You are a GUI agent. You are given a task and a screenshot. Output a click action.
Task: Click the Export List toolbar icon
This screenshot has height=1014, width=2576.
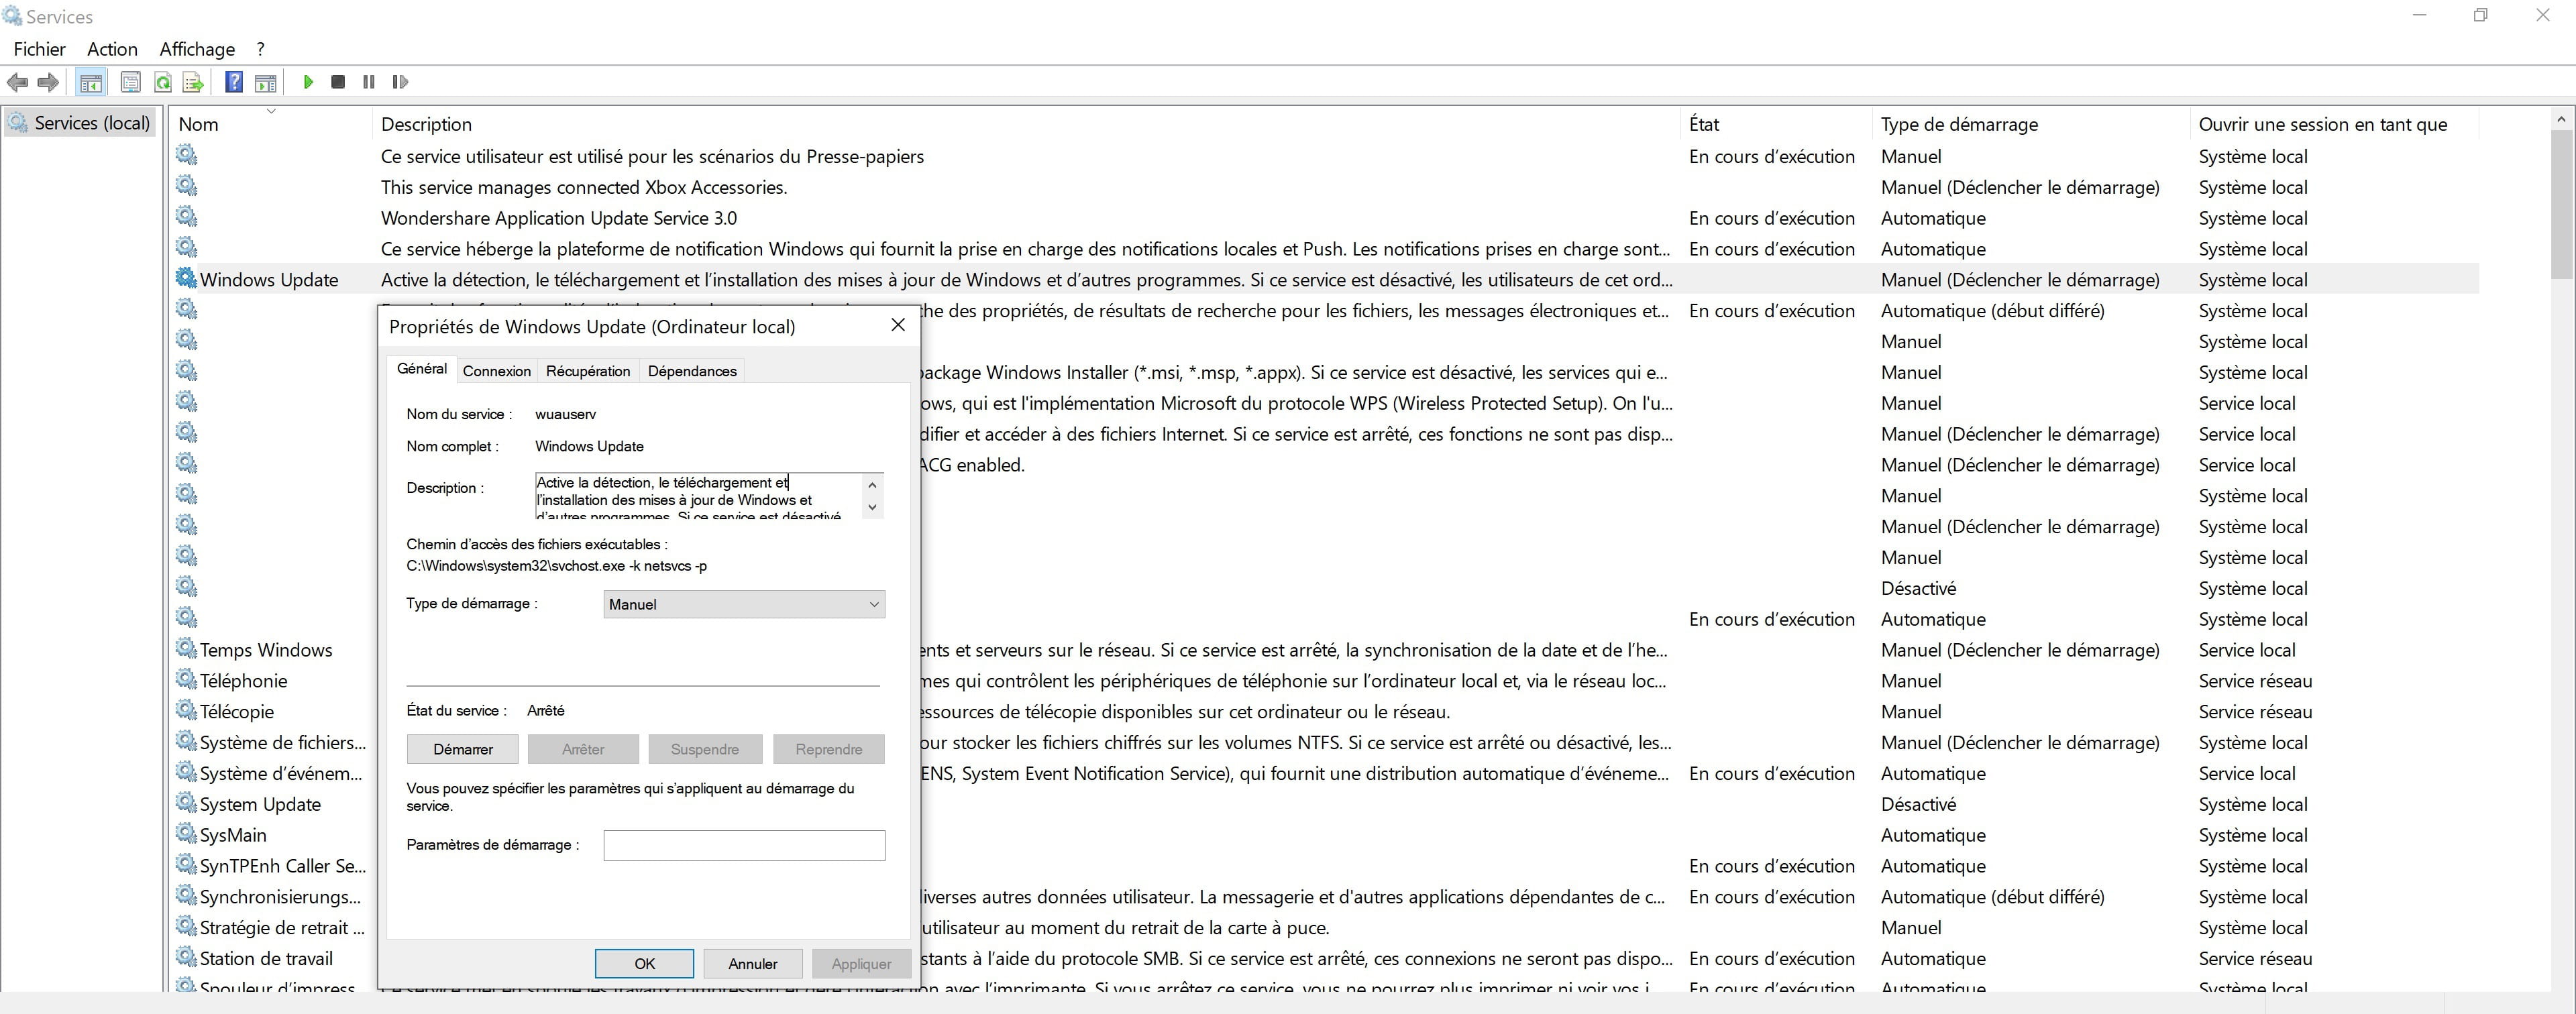click(x=193, y=82)
